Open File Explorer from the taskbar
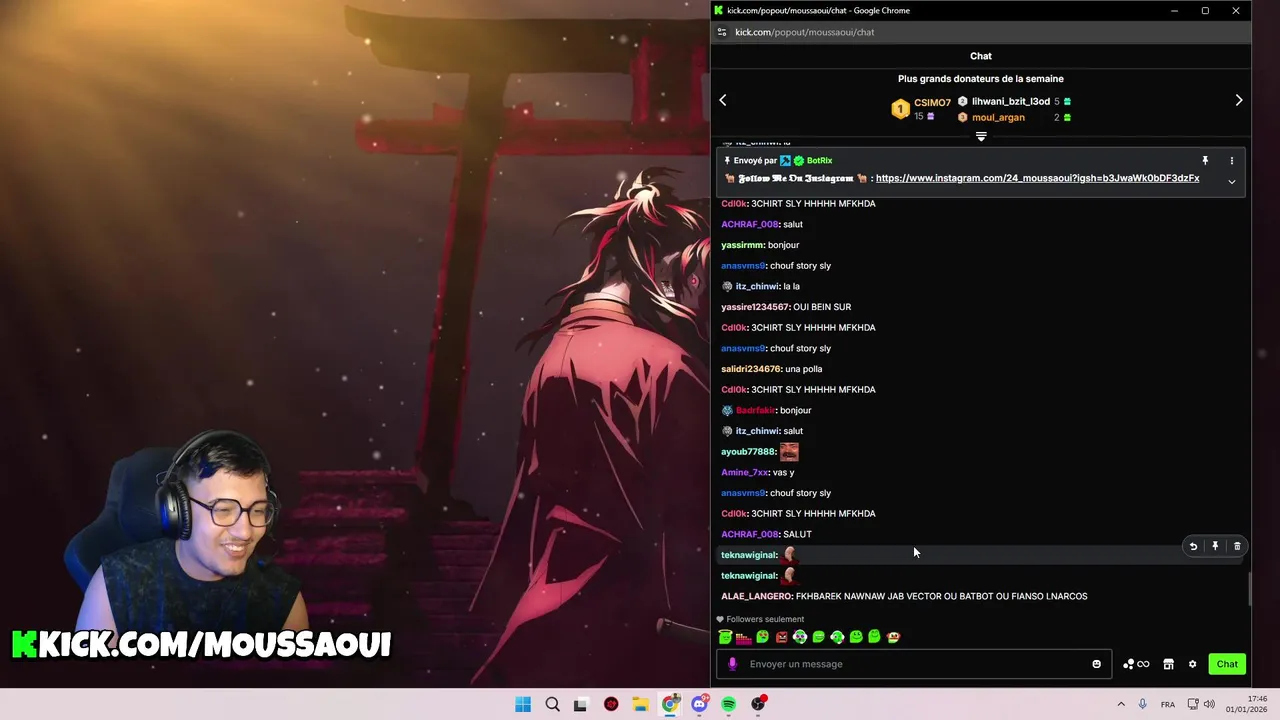This screenshot has width=1280, height=720. 640,704
